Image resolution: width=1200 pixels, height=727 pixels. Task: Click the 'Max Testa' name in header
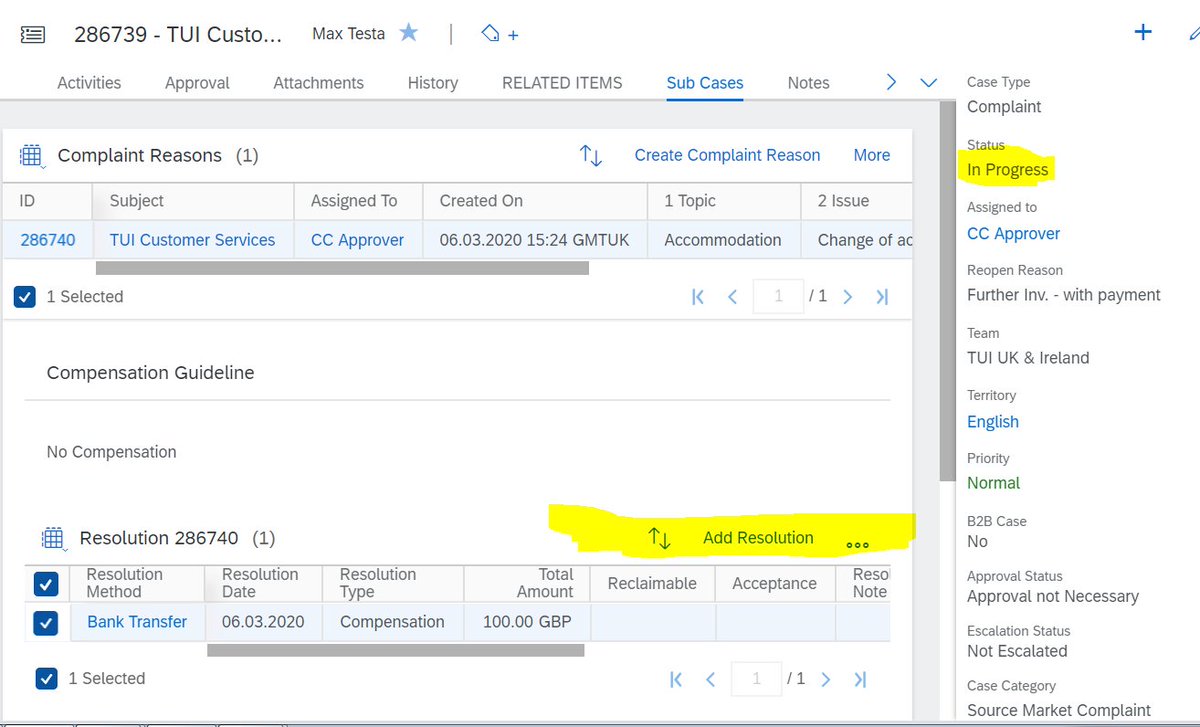pos(349,34)
